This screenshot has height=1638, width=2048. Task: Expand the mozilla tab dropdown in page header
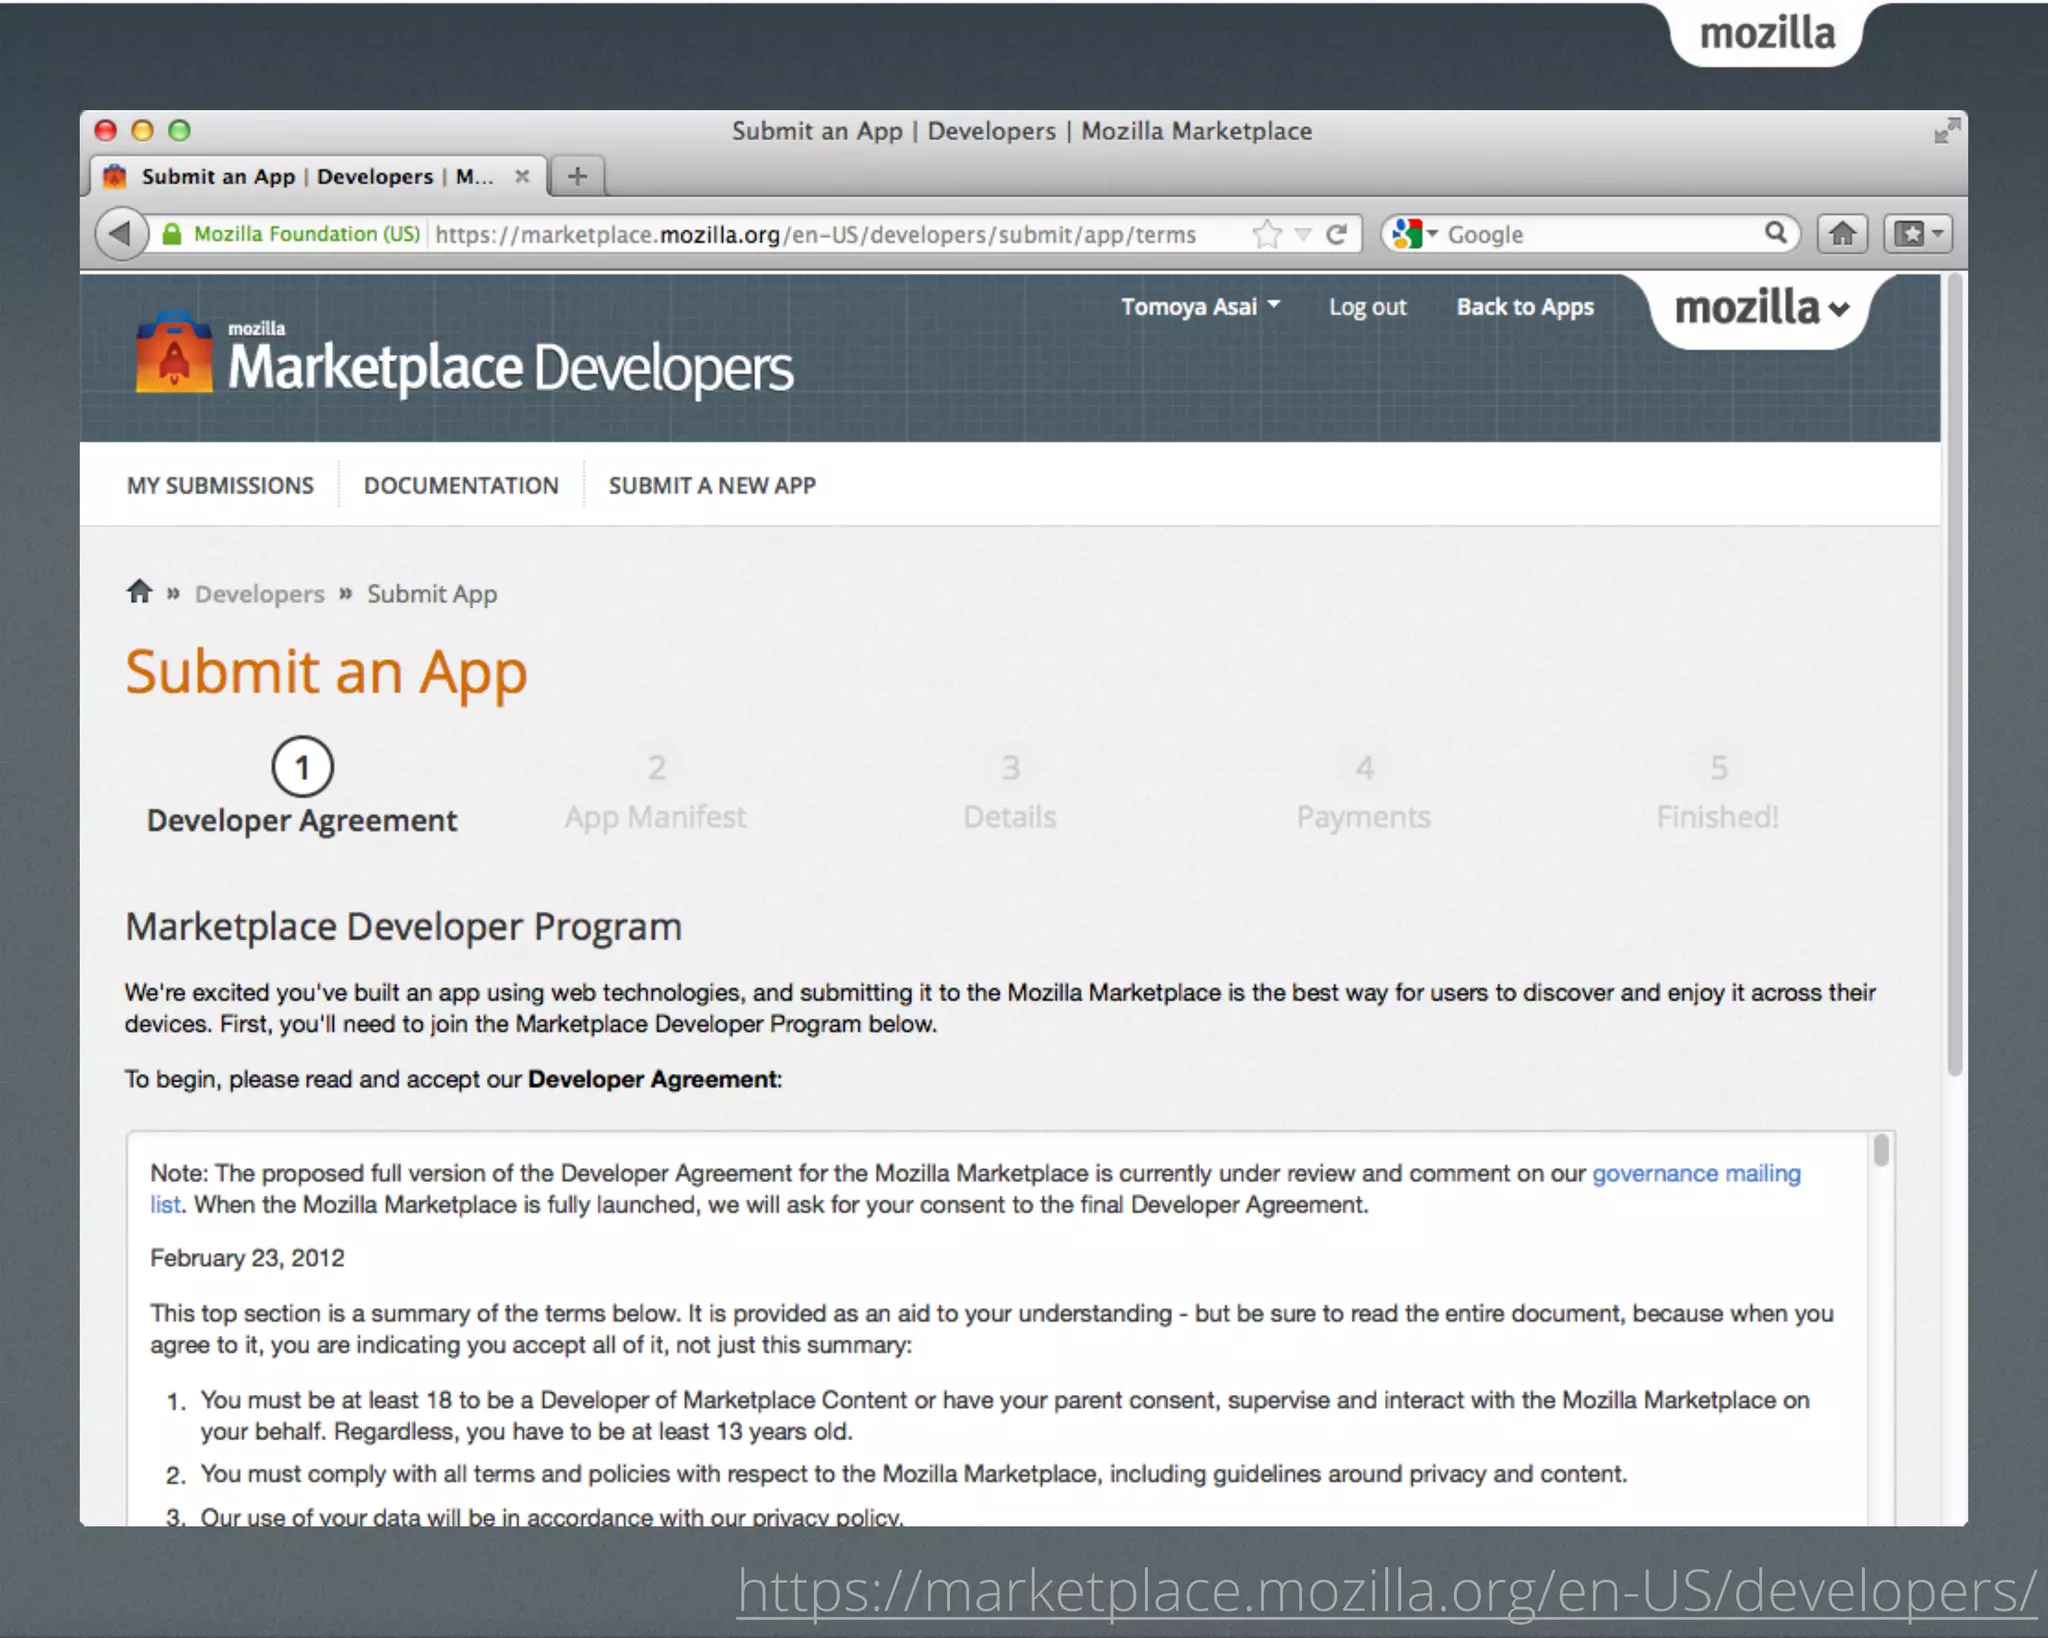1762,308
